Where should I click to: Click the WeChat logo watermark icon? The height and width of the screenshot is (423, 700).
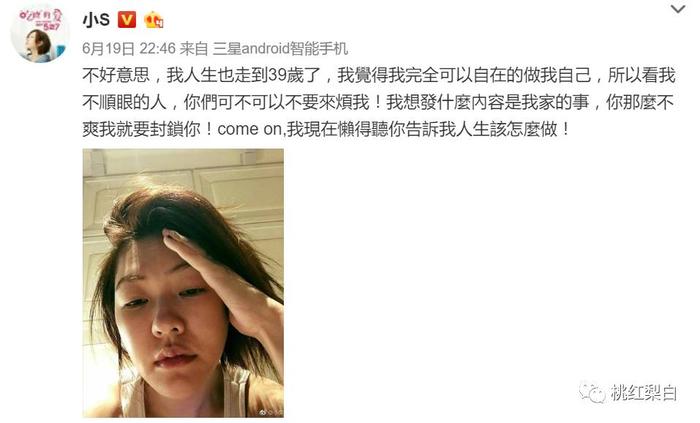(x=592, y=392)
